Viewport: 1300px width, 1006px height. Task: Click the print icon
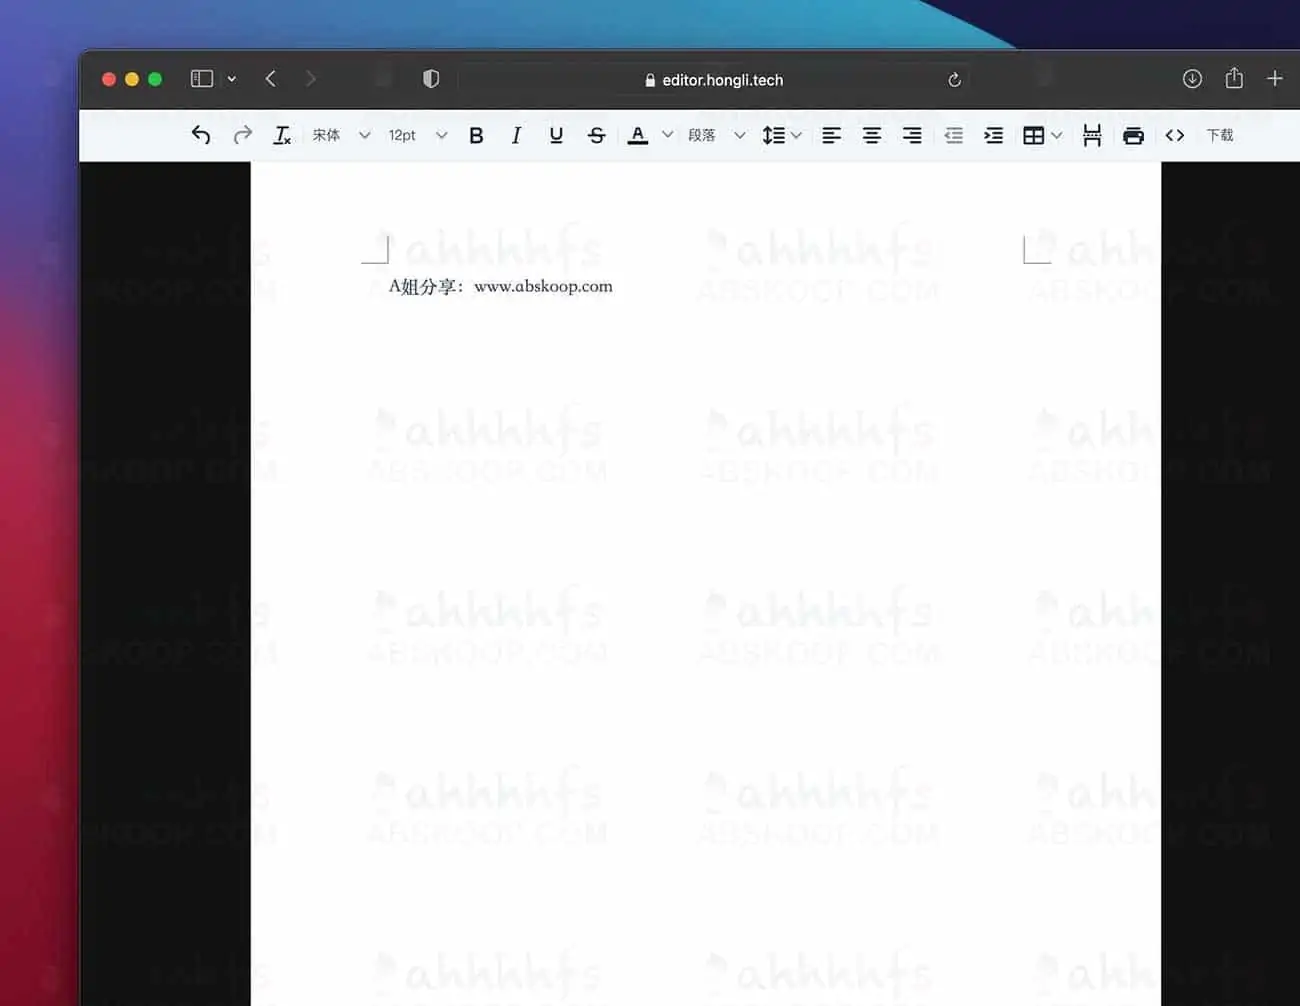[x=1133, y=135]
